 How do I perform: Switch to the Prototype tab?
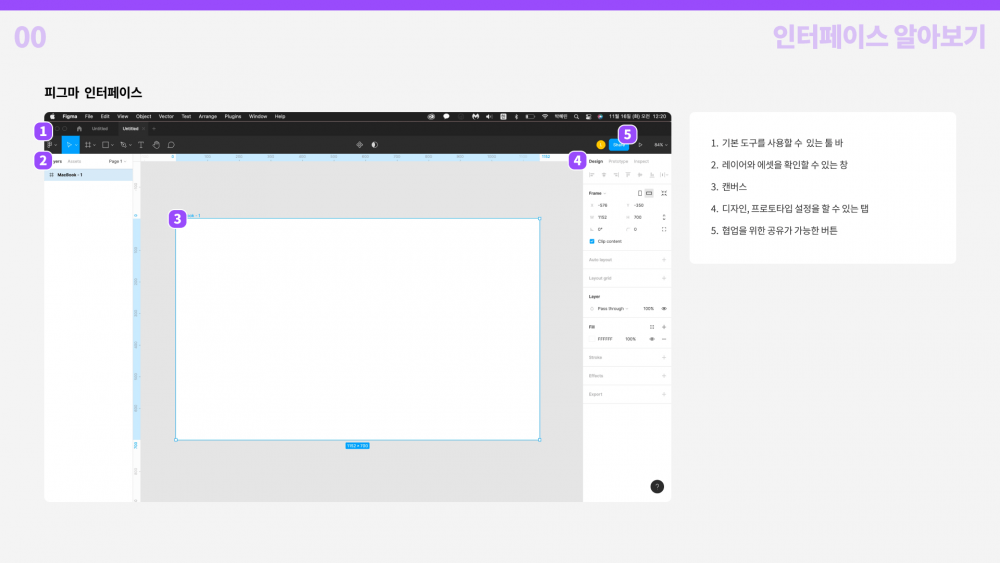[618, 161]
